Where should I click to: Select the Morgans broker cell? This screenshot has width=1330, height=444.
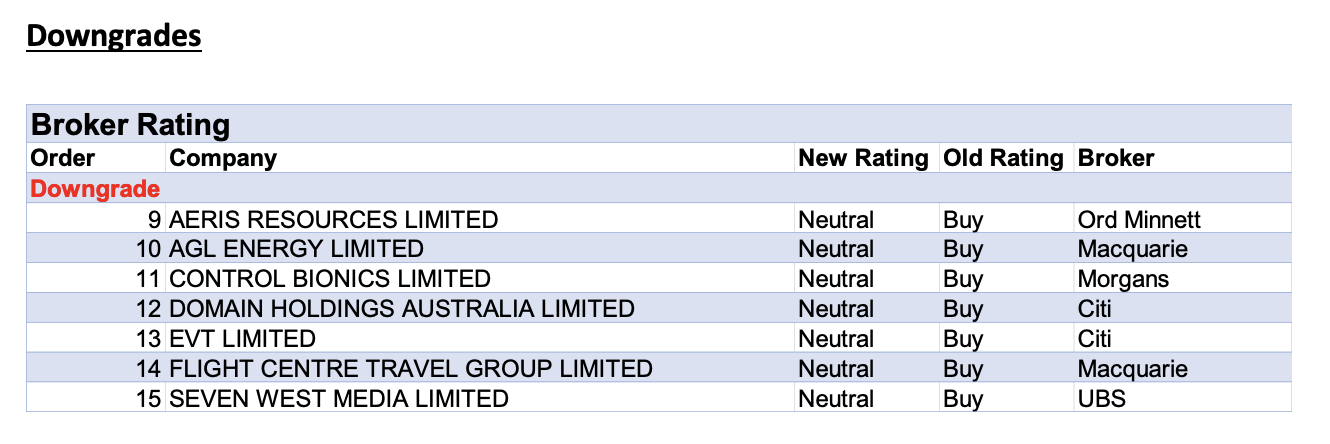click(1123, 279)
